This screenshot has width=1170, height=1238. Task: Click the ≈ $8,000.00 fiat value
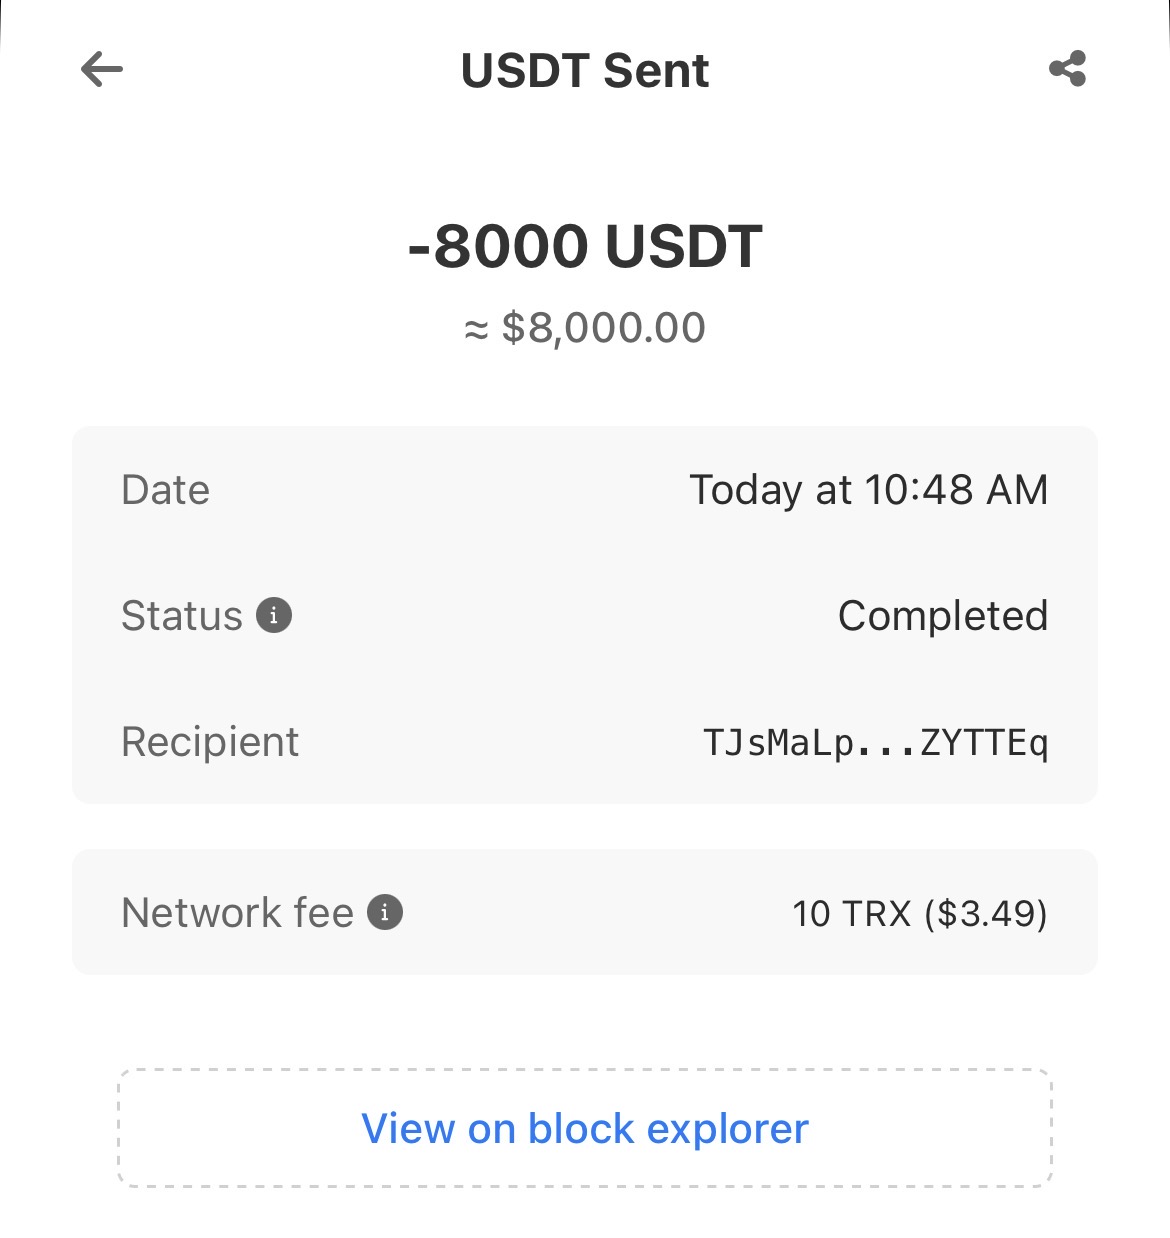pyautogui.click(x=585, y=328)
